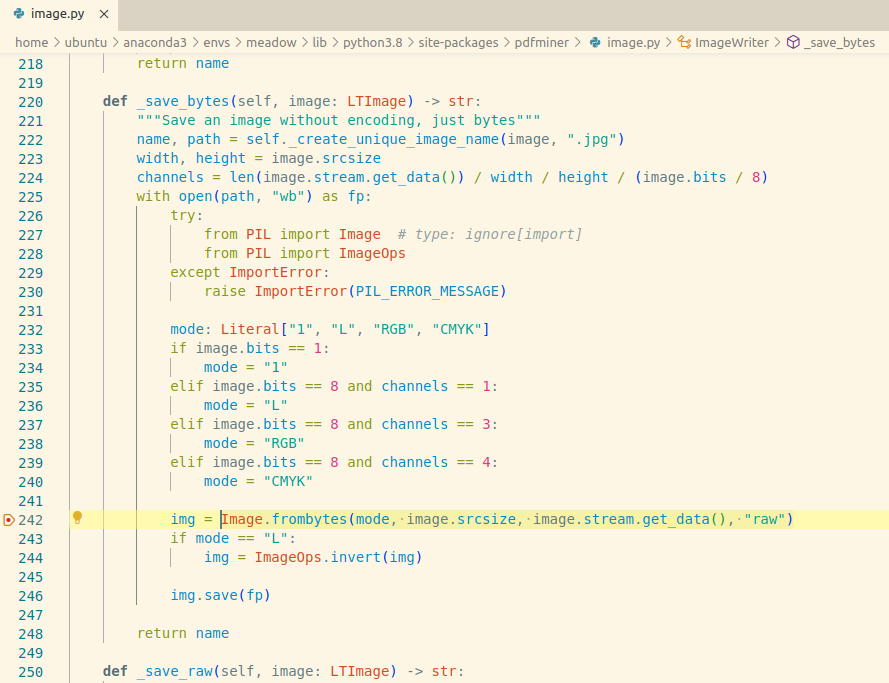889x683 pixels.
Task: Click the "raw" string on line 242
Action: tap(765, 519)
